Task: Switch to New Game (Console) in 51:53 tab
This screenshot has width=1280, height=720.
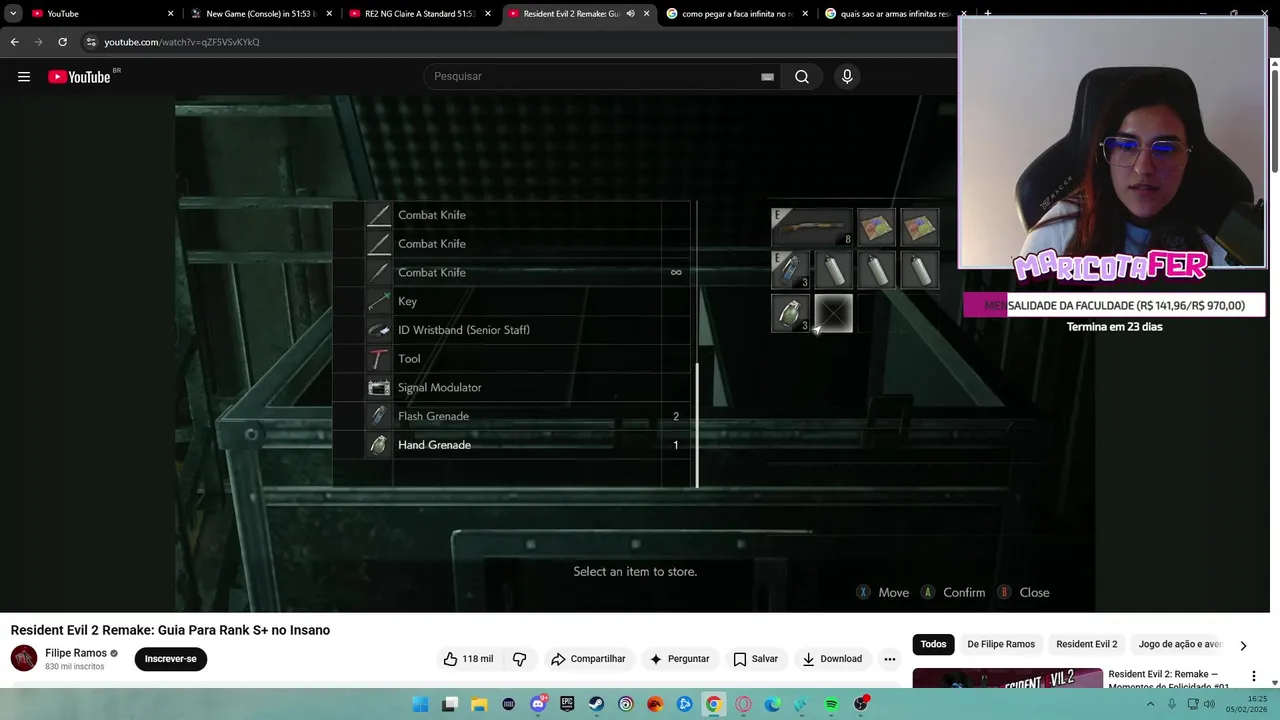Action: click(x=258, y=14)
